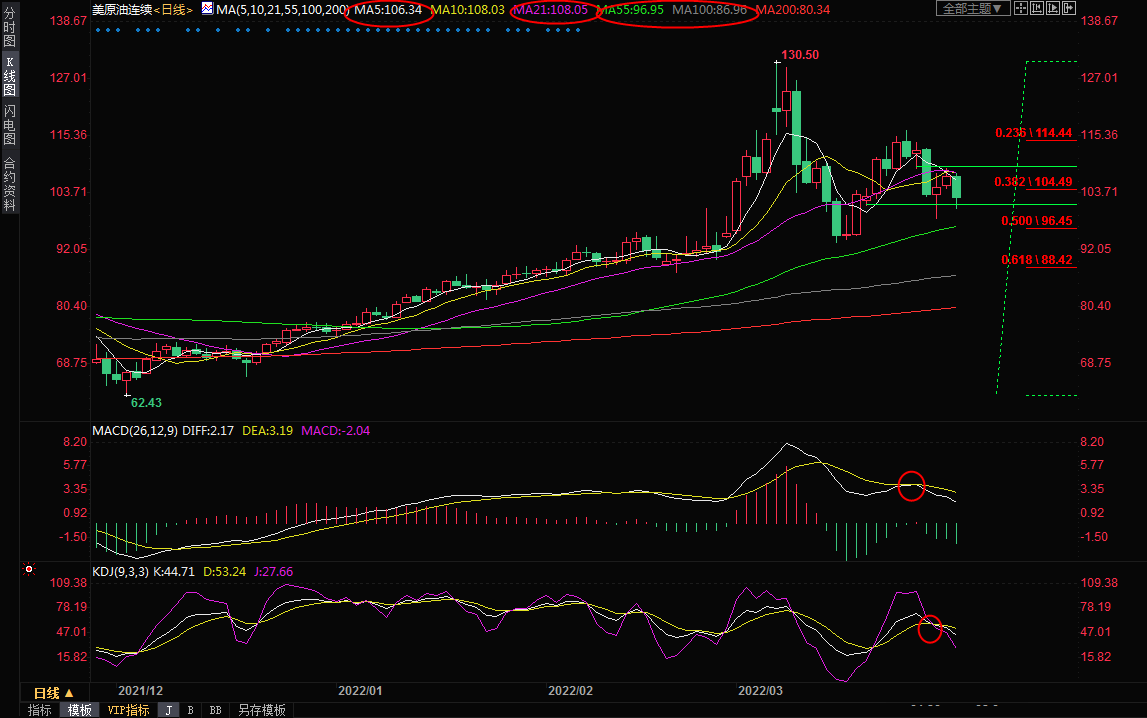Toggle the J template button
The image size is (1147, 718).
pyautogui.click(x=168, y=710)
